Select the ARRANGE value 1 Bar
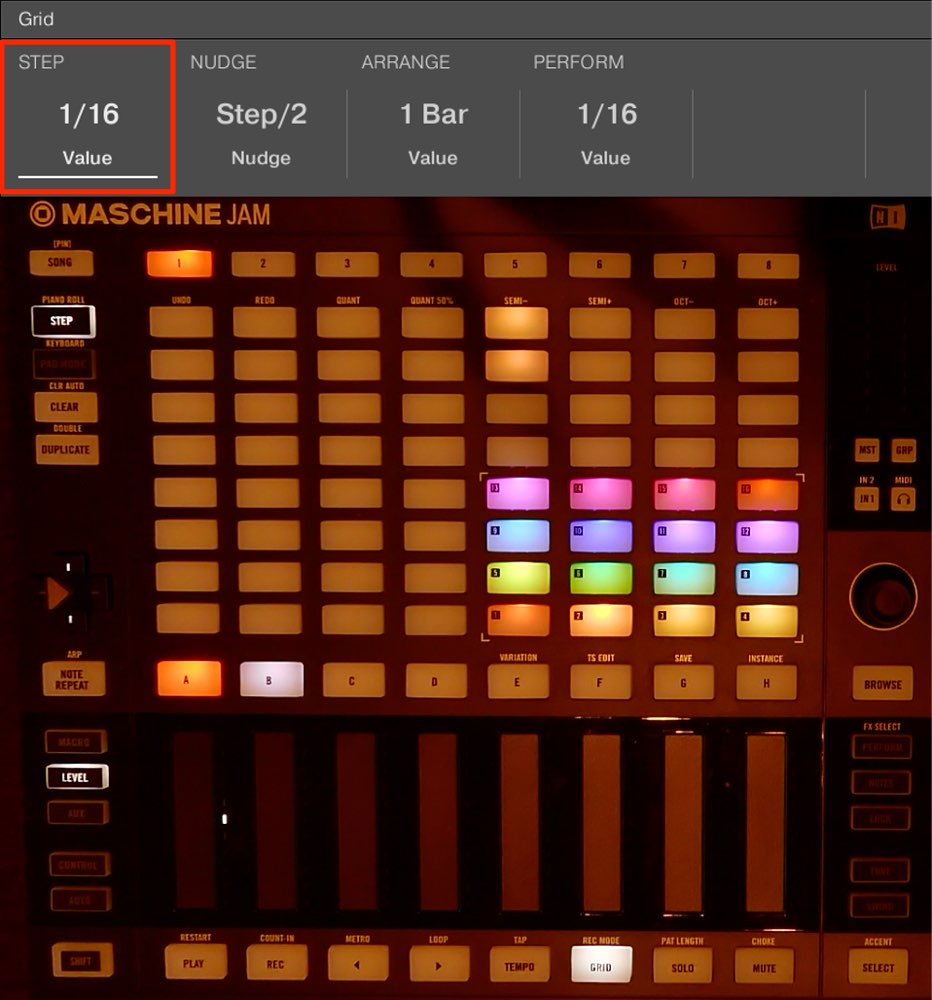Viewport: 932px width, 1000px height. point(434,115)
